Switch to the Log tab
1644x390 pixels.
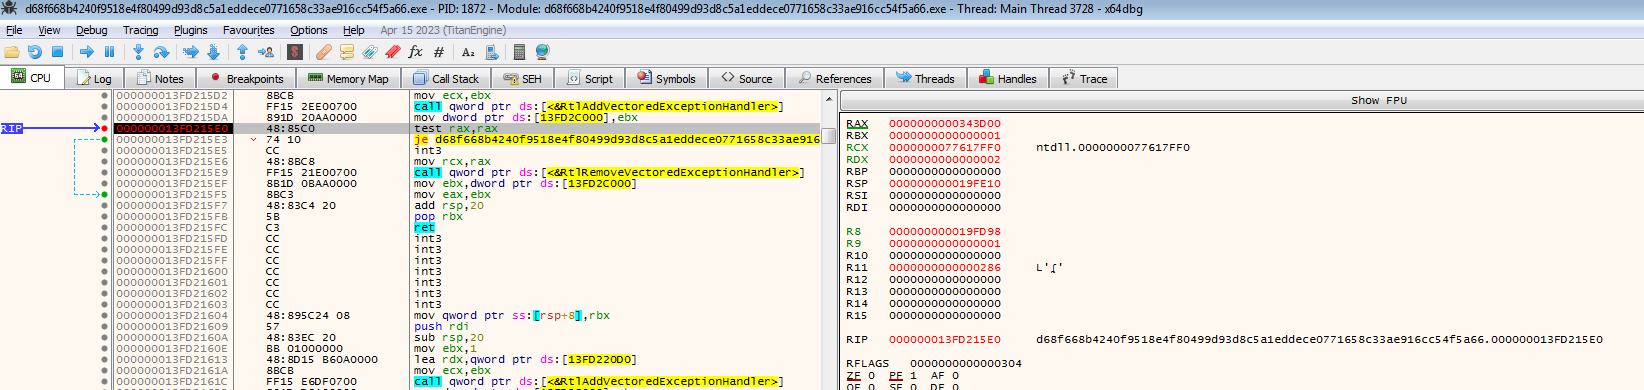95,78
